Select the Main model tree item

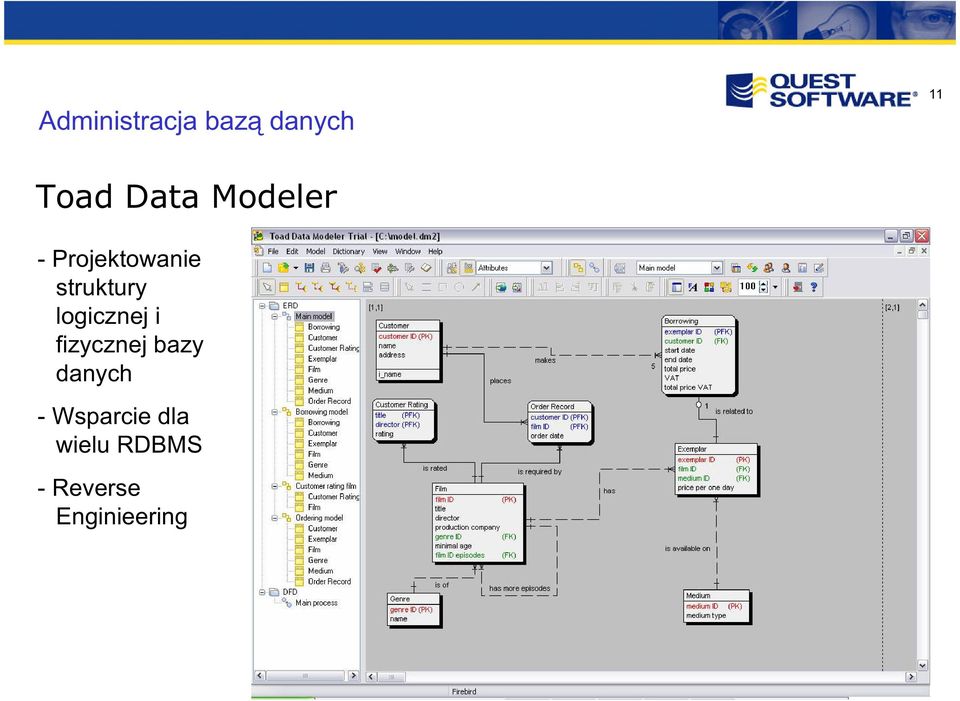tap(313, 317)
